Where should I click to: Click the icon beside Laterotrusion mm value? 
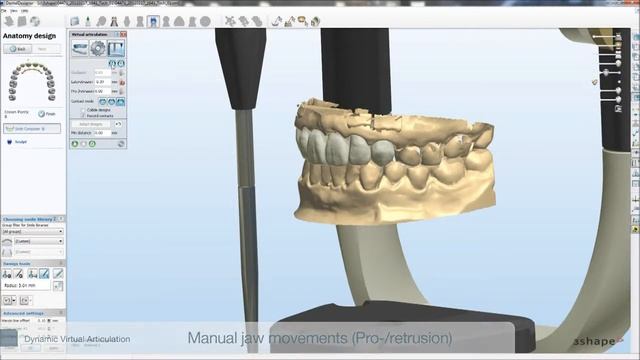tap(122, 82)
